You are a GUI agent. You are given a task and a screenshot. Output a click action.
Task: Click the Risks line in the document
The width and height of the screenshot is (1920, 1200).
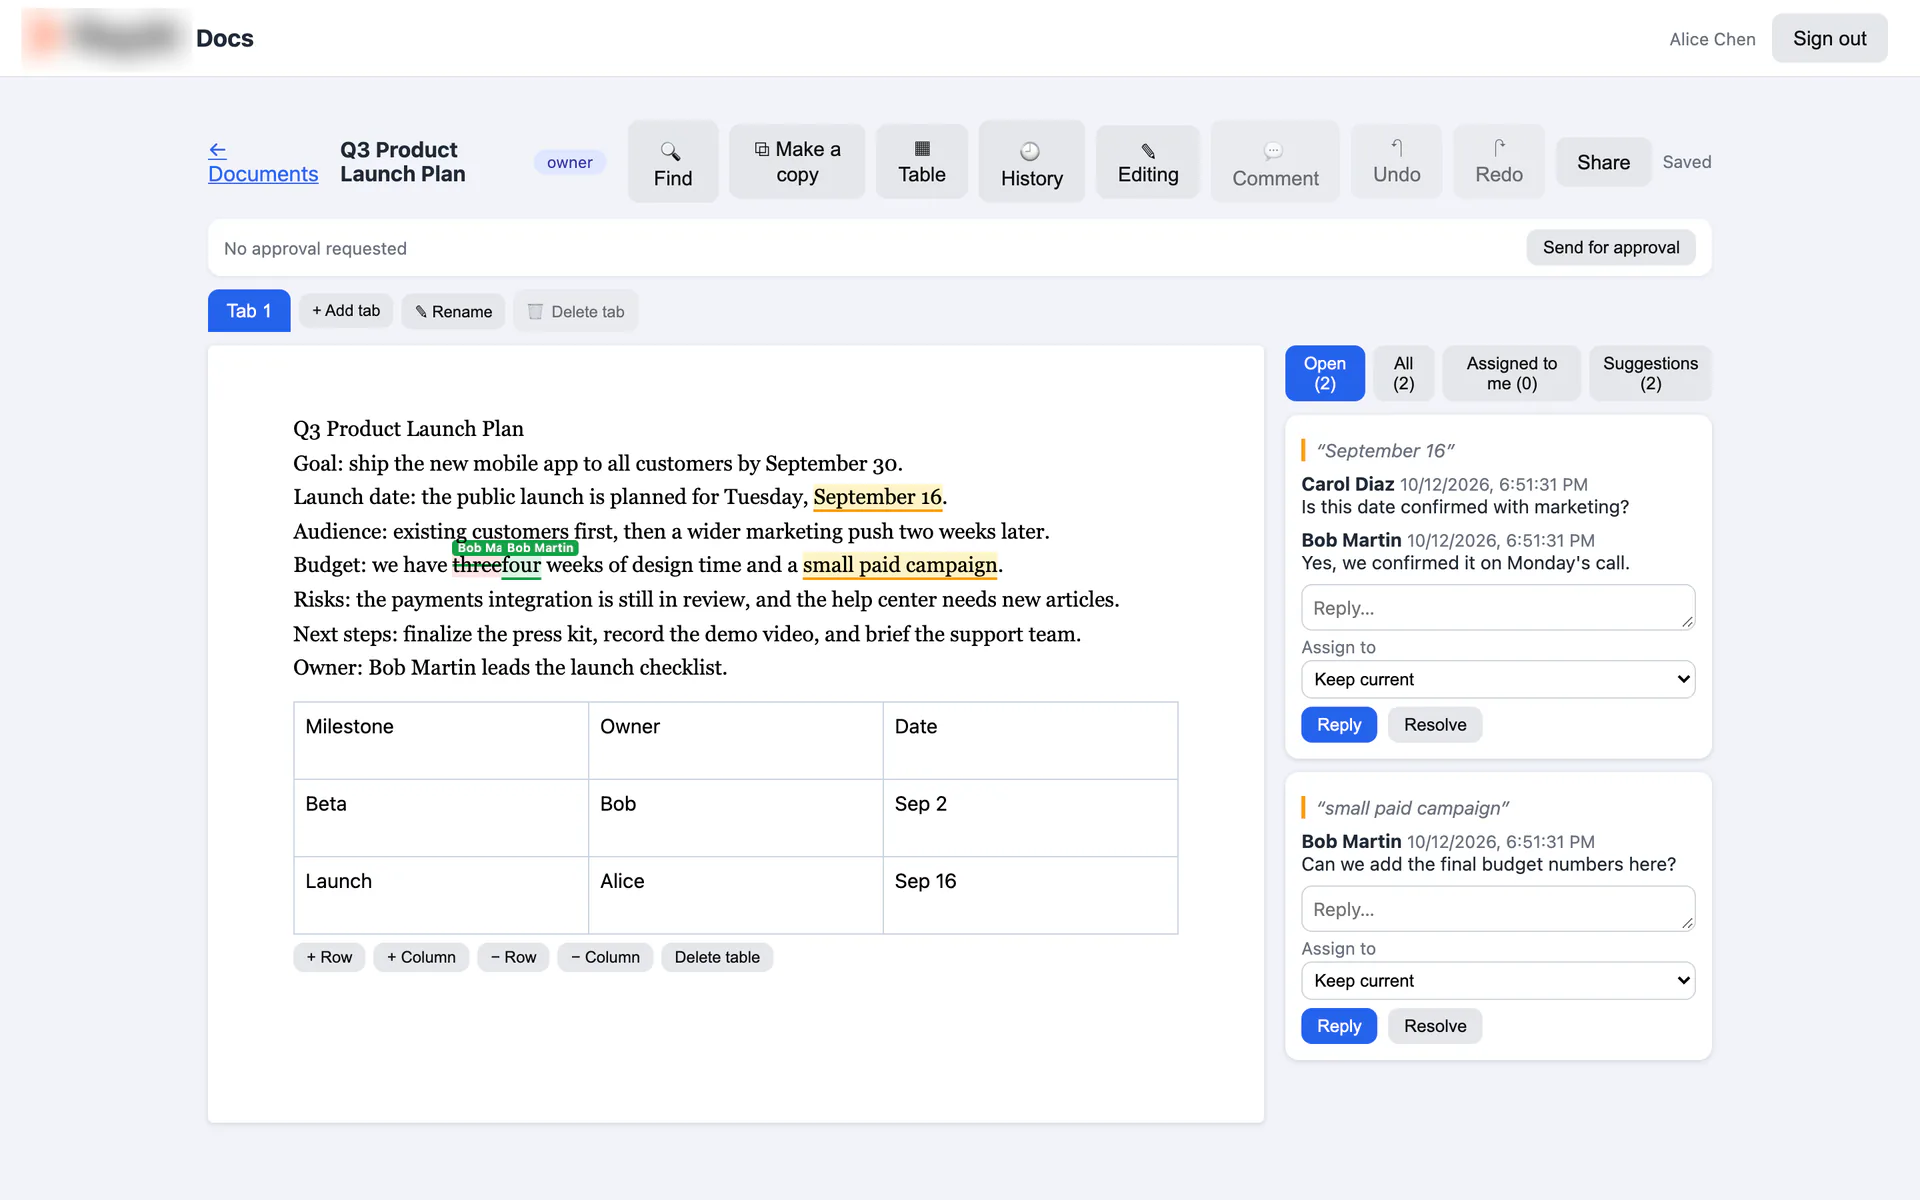(706, 599)
